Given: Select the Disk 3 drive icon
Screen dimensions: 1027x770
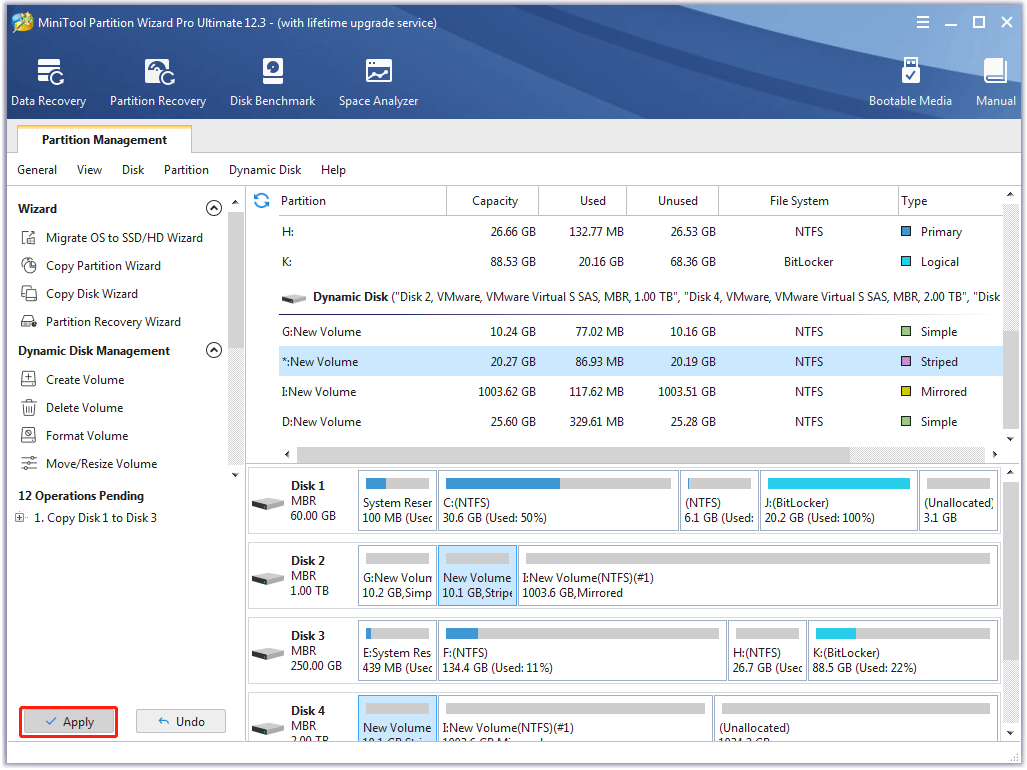Looking at the screenshot, I should [268, 653].
